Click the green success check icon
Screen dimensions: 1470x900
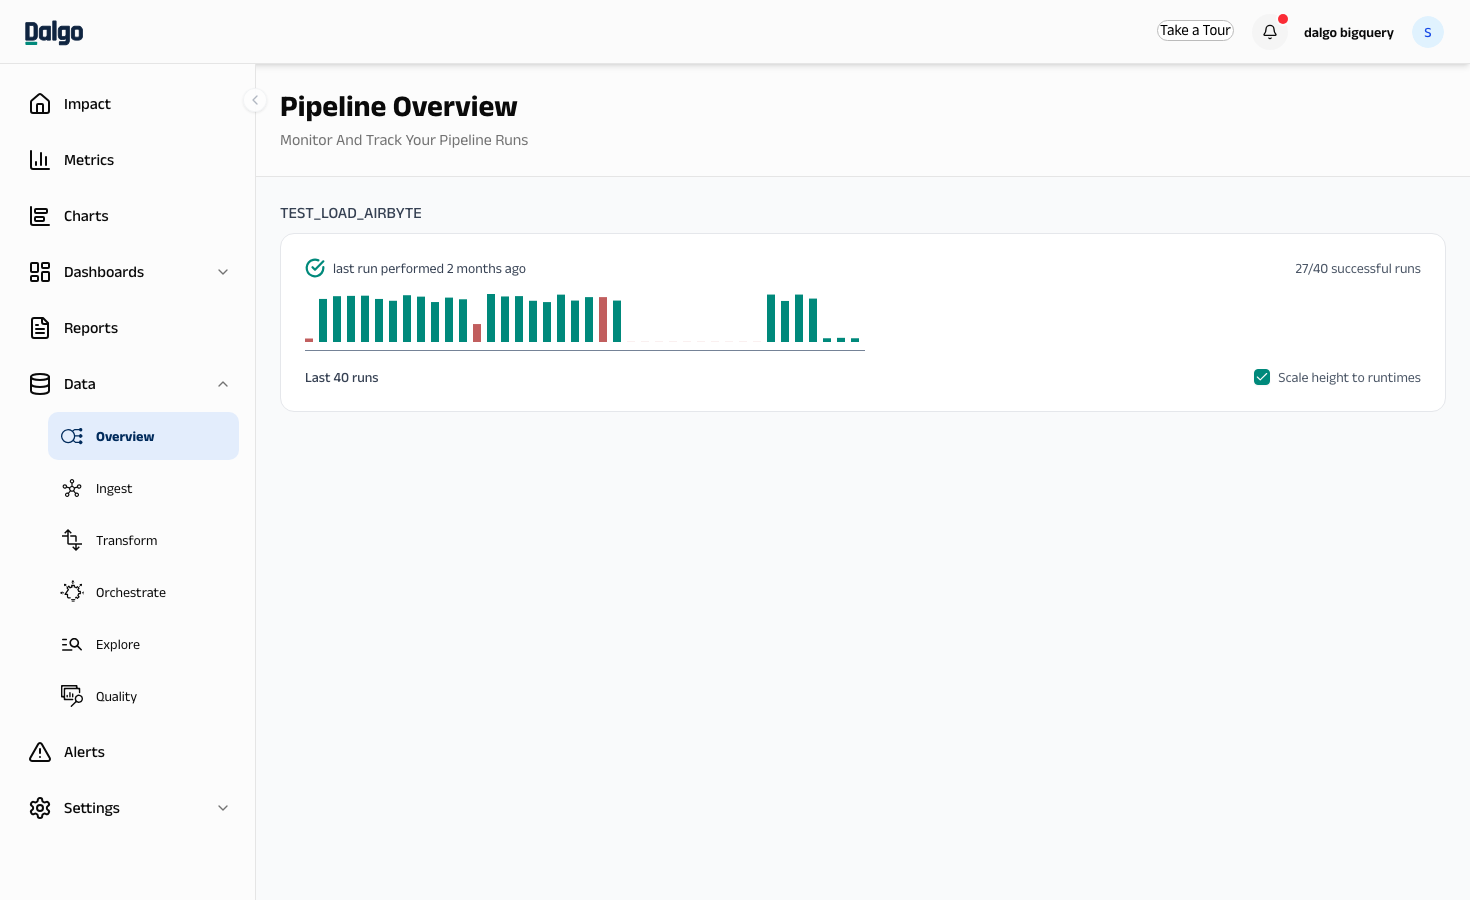pyautogui.click(x=315, y=268)
